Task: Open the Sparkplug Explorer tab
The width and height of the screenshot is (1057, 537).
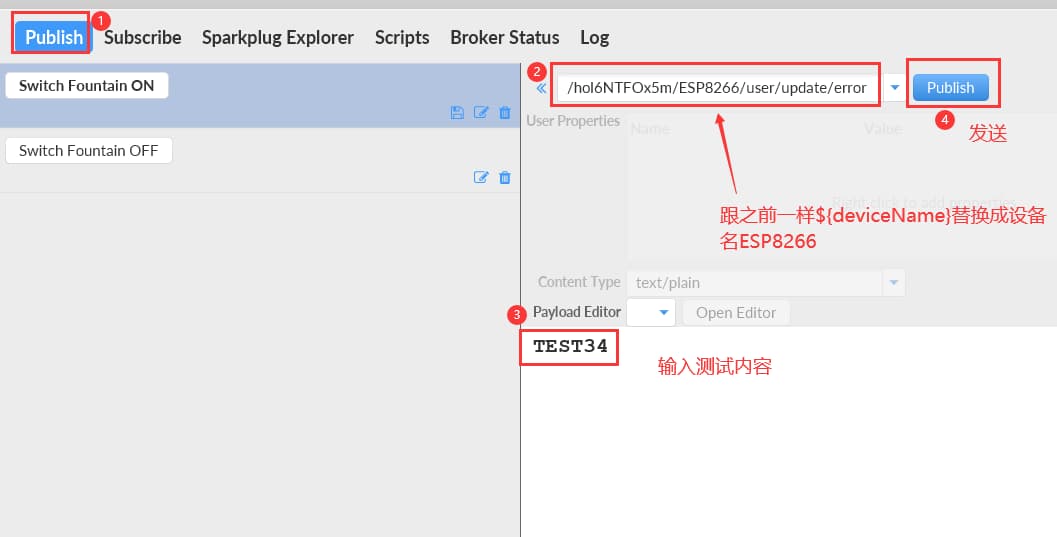Action: [x=278, y=37]
